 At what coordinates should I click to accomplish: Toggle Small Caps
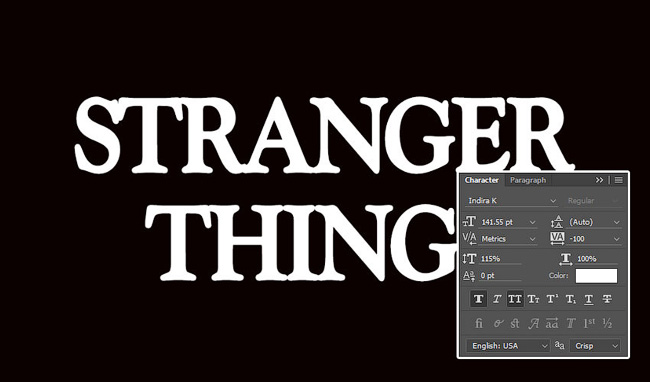[x=534, y=299]
